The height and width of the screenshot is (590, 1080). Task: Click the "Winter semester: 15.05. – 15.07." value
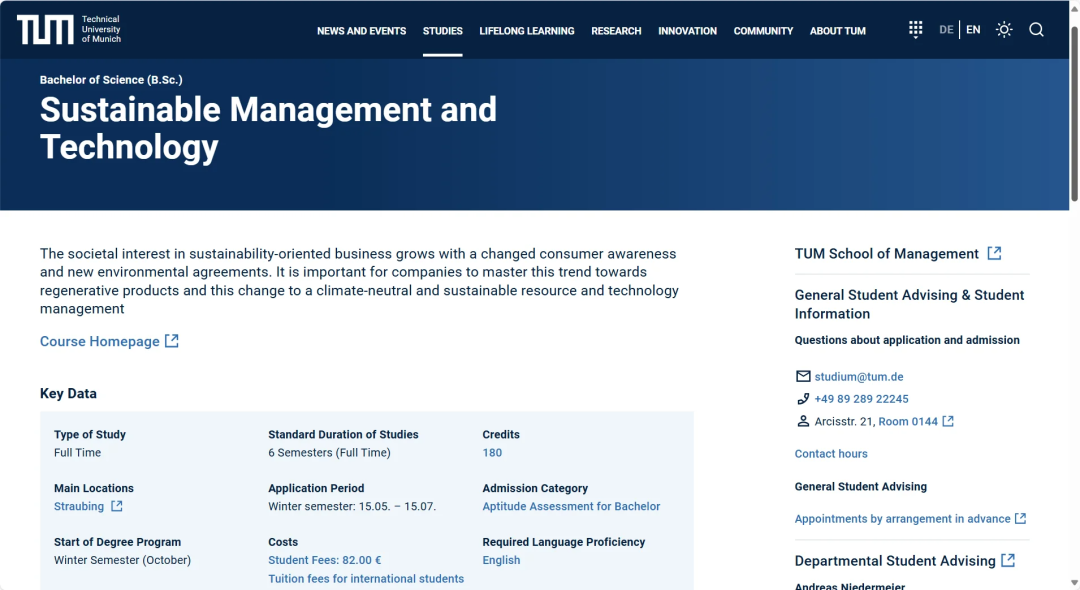pyautogui.click(x=352, y=506)
